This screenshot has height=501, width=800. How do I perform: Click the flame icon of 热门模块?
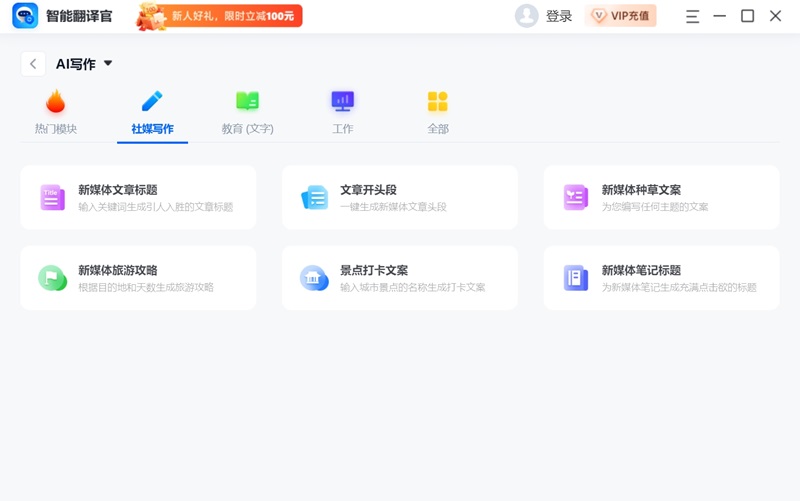(x=56, y=101)
